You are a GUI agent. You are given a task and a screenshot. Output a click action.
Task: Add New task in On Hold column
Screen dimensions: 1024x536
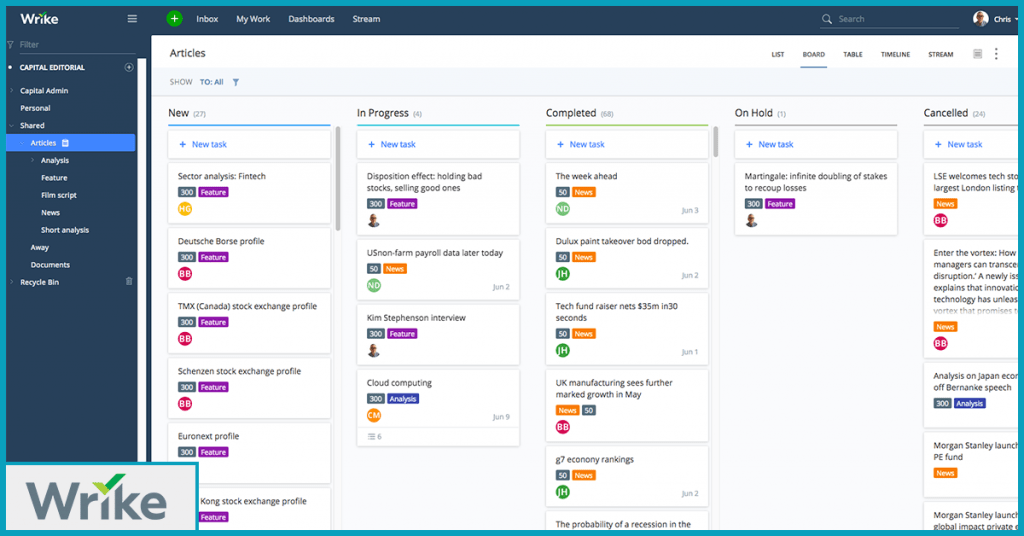pyautogui.click(x=816, y=144)
